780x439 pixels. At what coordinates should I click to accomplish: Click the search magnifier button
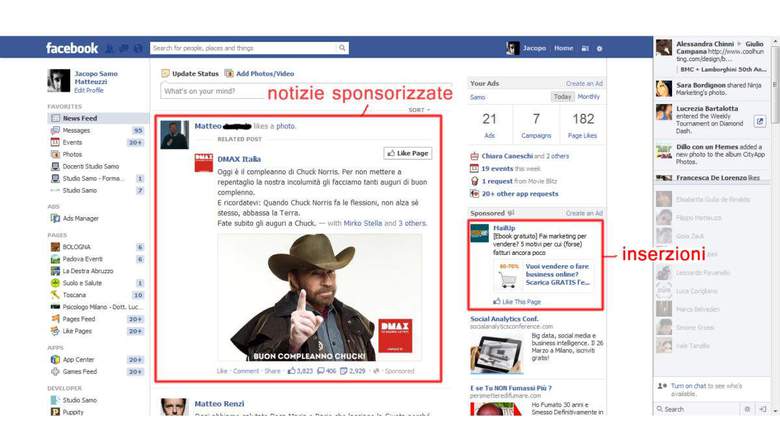pyautogui.click(x=342, y=48)
